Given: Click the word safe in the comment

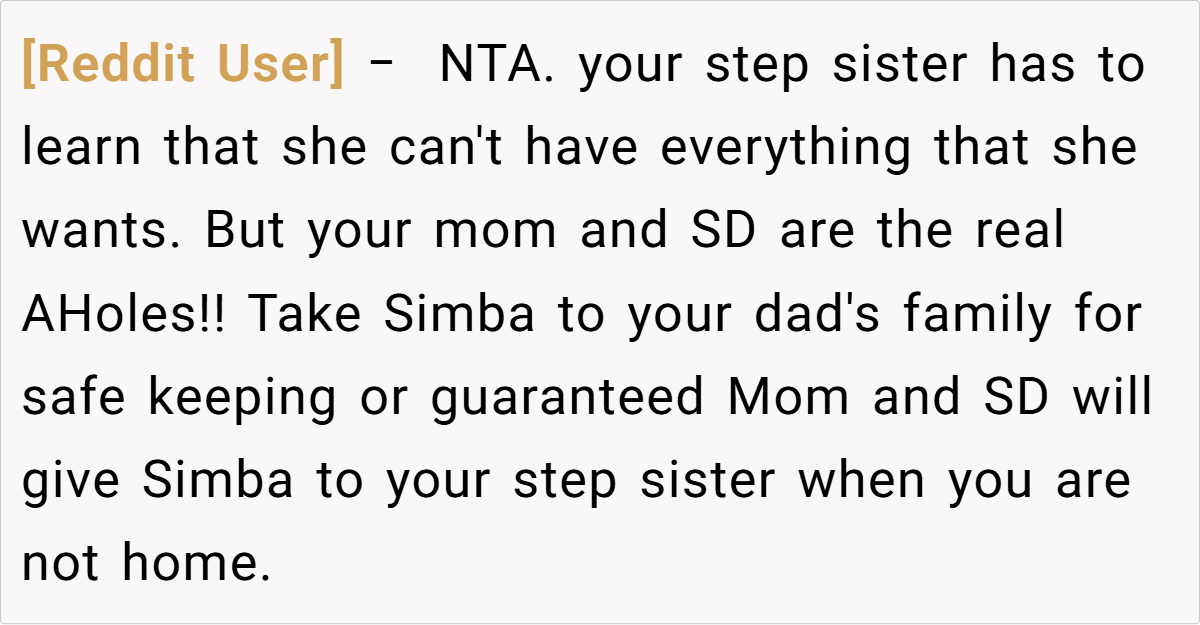Looking at the screenshot, I should click(74, 399).
